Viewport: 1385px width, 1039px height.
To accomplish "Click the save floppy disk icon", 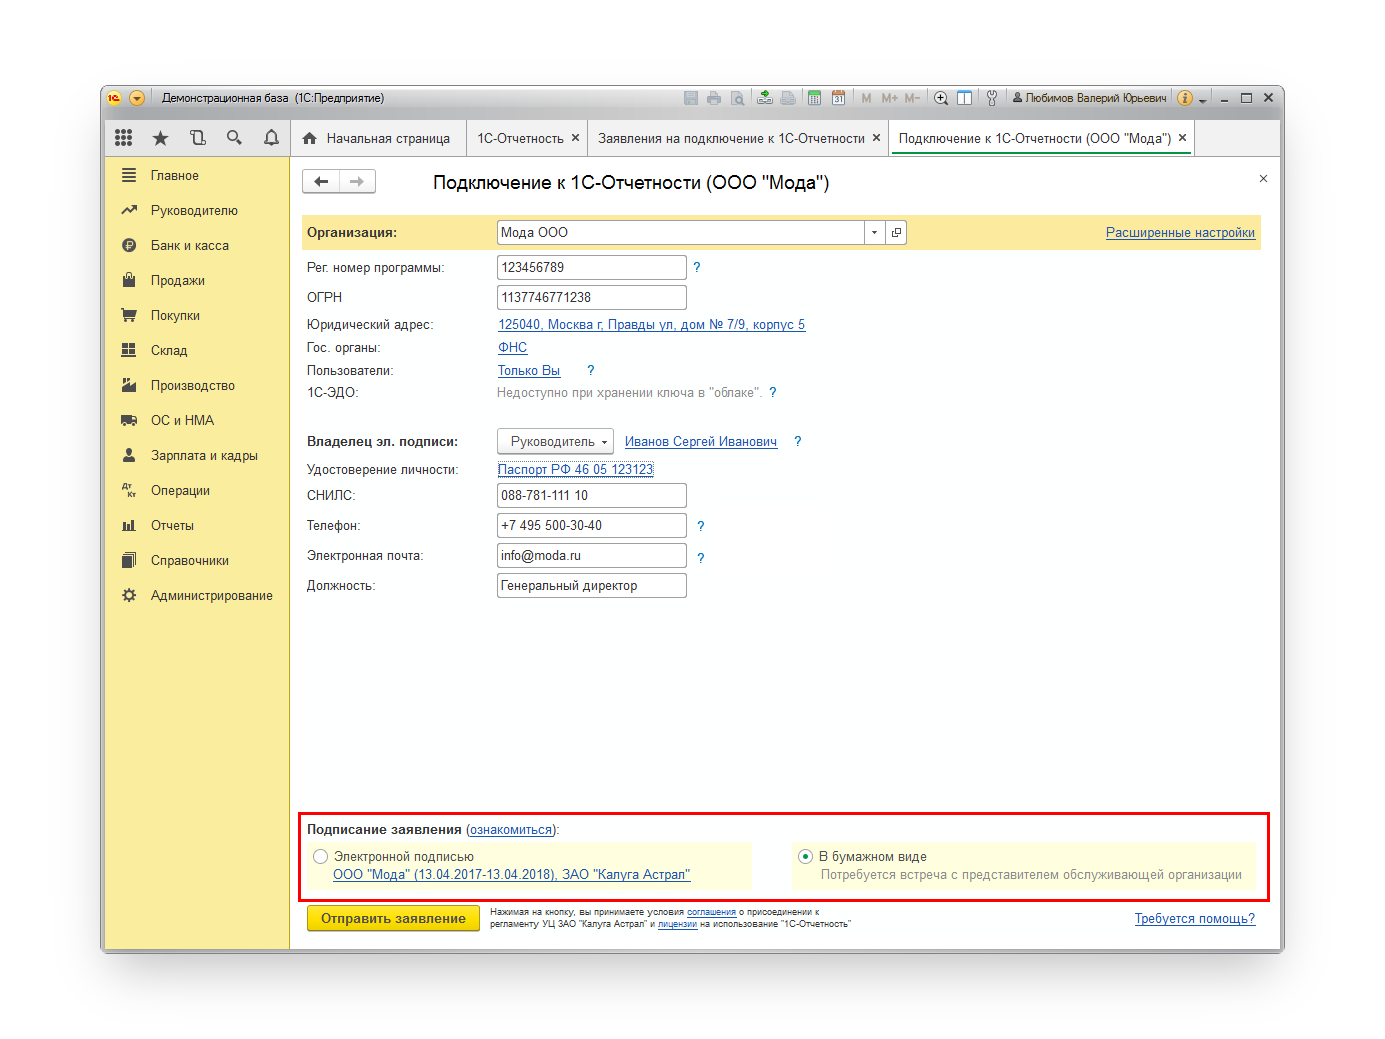I will 691,98.
